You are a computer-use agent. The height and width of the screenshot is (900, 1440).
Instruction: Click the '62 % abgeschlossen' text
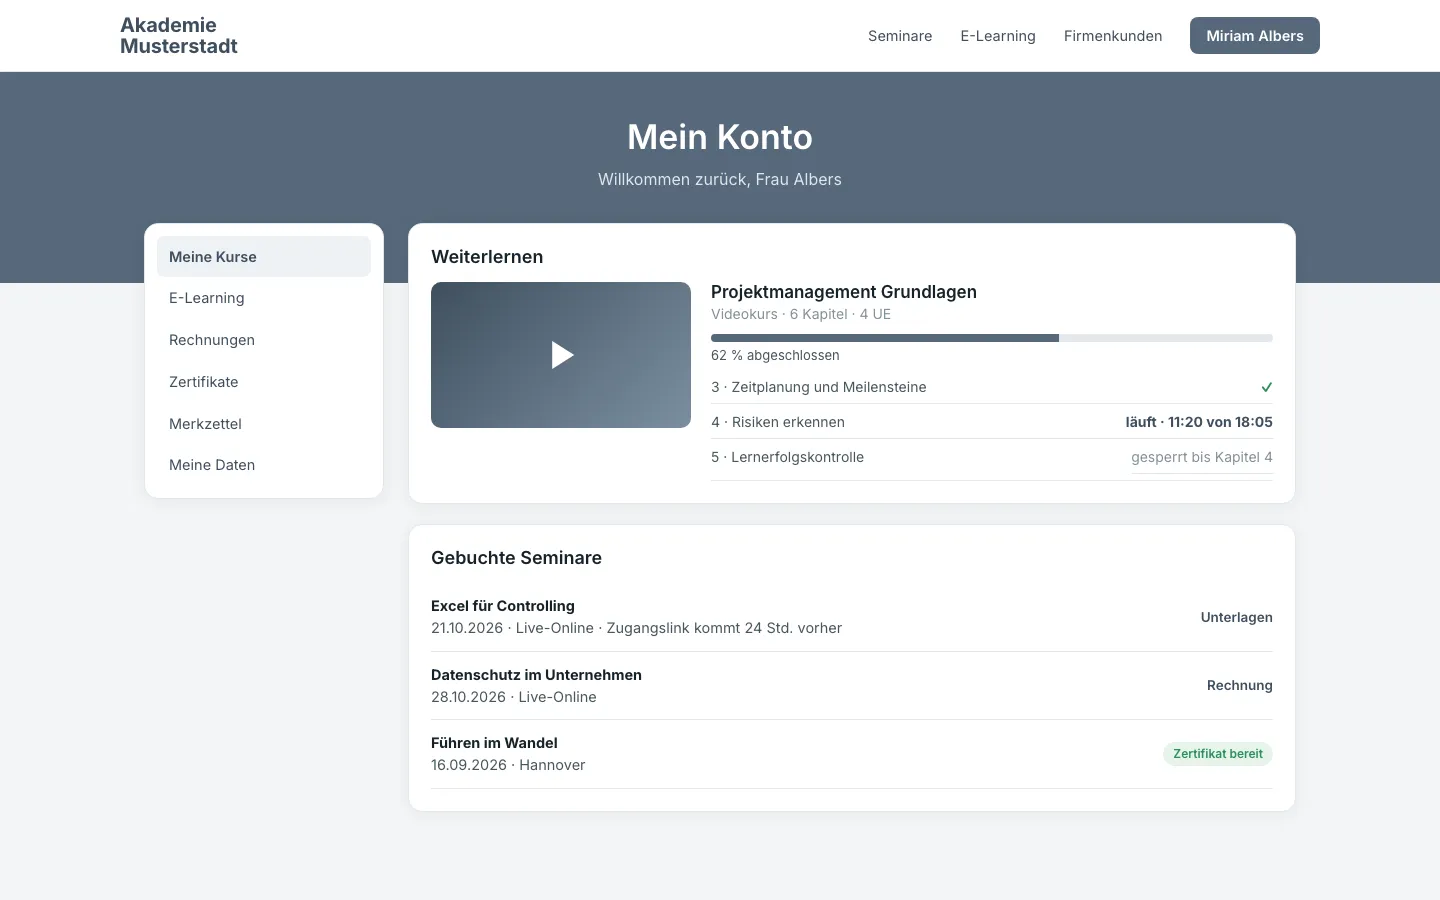pos(775,355)
